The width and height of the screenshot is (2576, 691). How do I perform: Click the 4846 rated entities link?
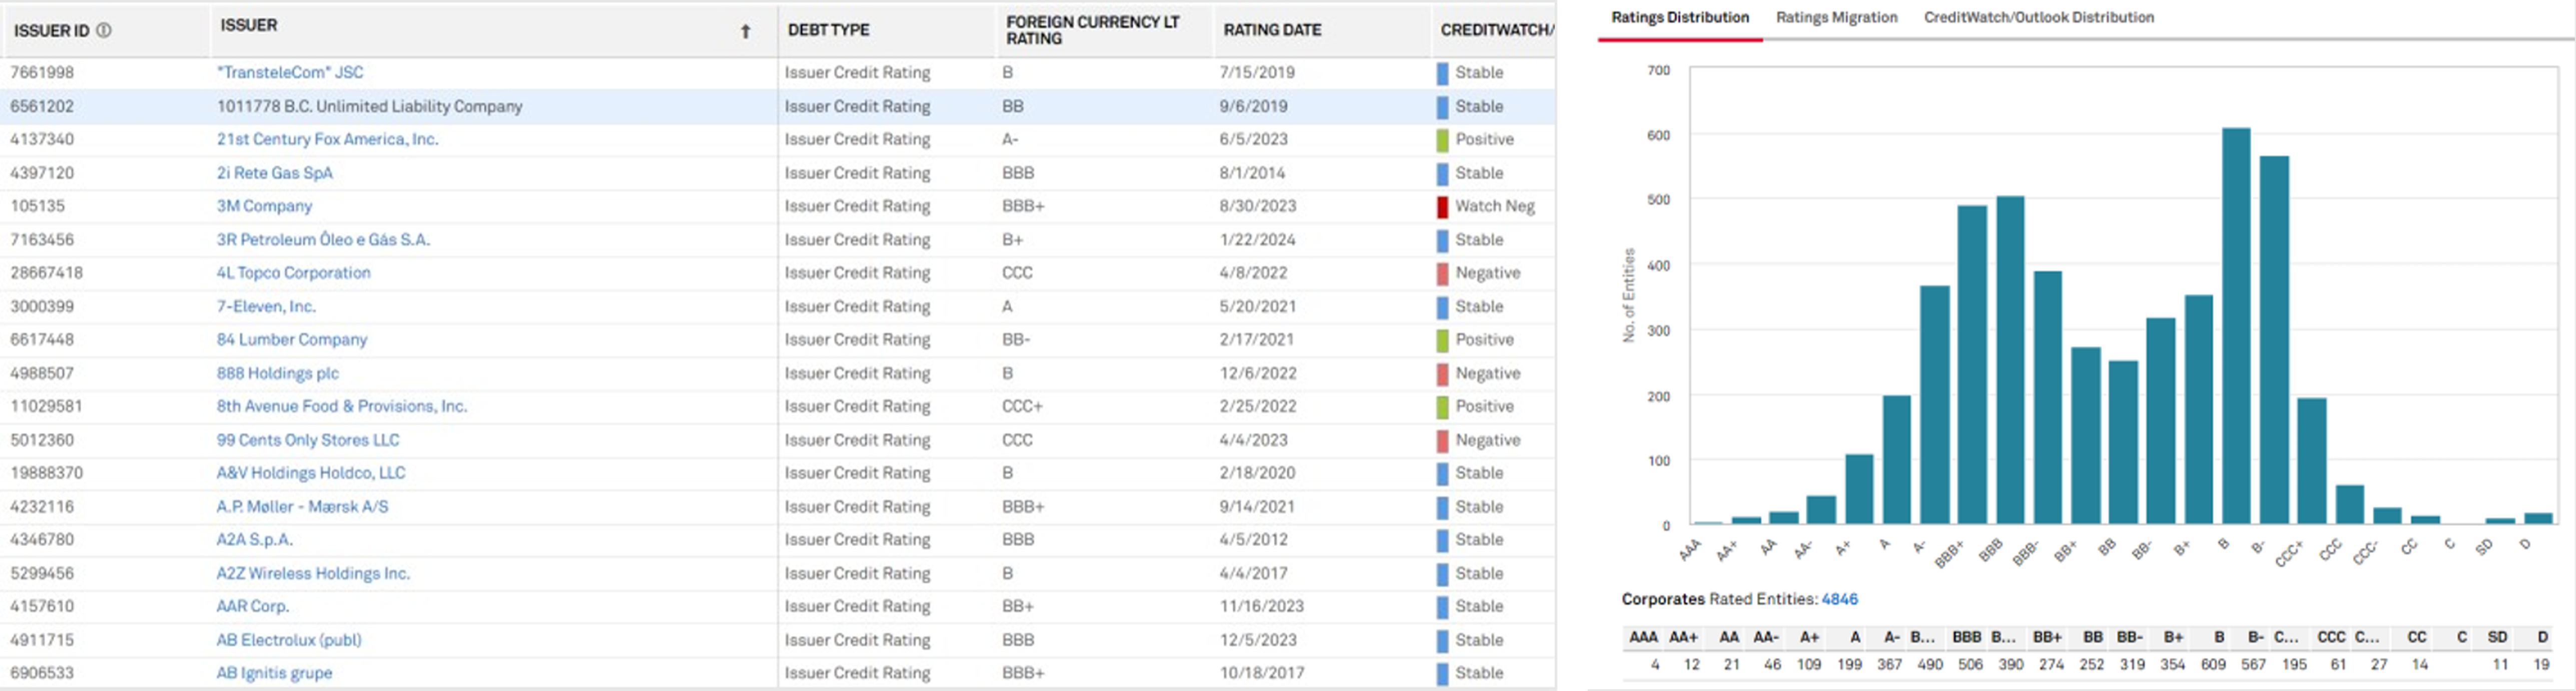1839,599
